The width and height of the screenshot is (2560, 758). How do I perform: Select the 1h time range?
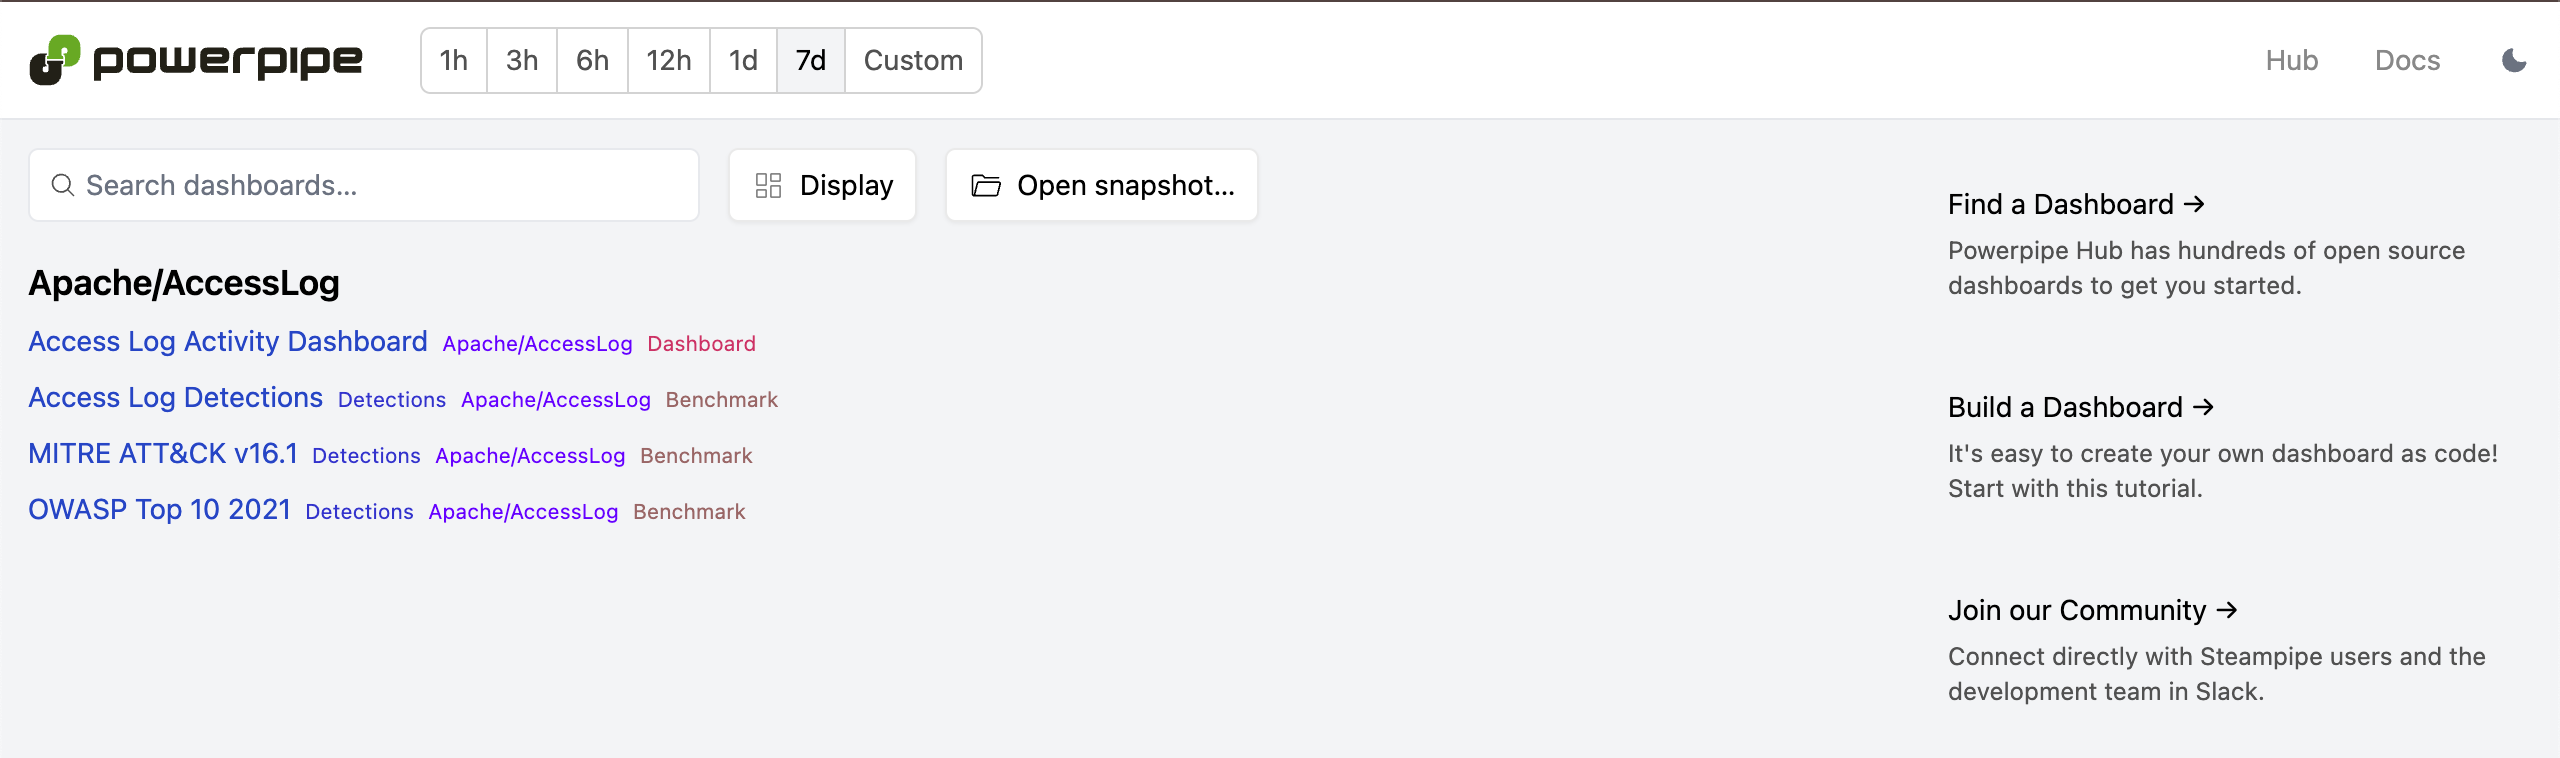454,61
